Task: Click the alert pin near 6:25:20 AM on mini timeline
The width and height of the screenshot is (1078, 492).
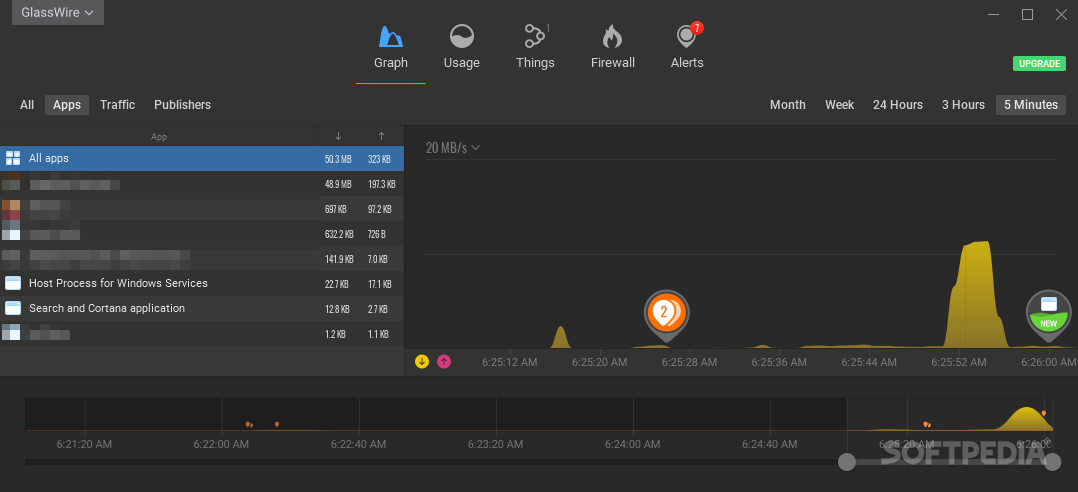Action: click(x=927, y=425)
